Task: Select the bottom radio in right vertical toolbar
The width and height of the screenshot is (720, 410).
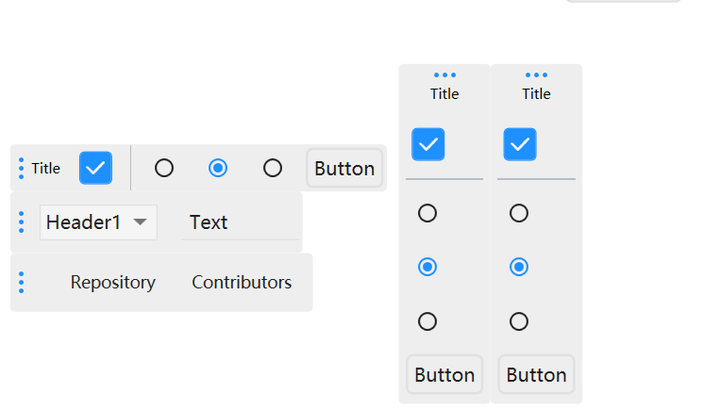Action: tap(519, 321)
